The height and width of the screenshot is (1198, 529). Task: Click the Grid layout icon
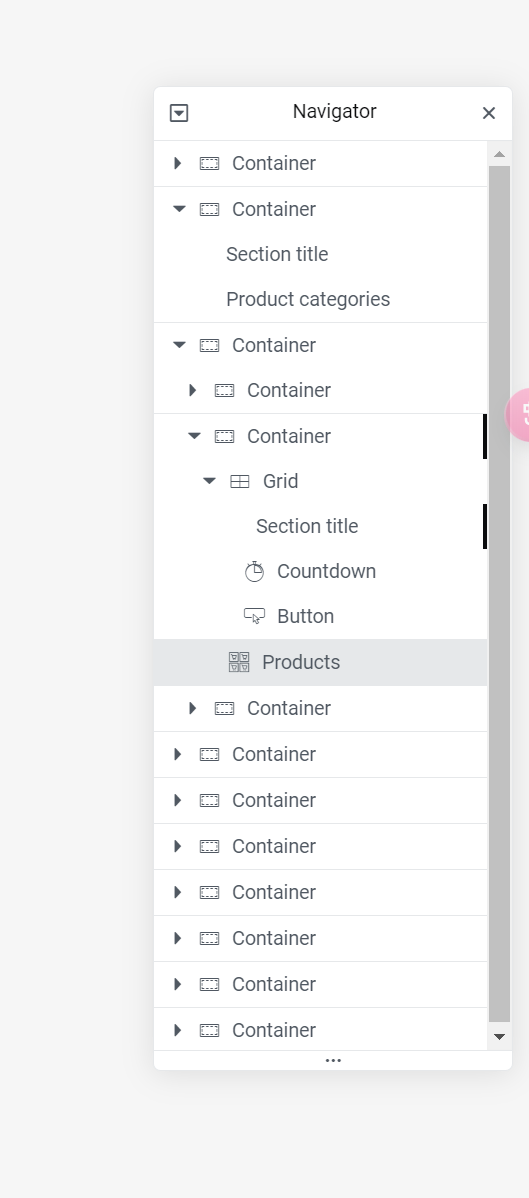pos(240,481)
